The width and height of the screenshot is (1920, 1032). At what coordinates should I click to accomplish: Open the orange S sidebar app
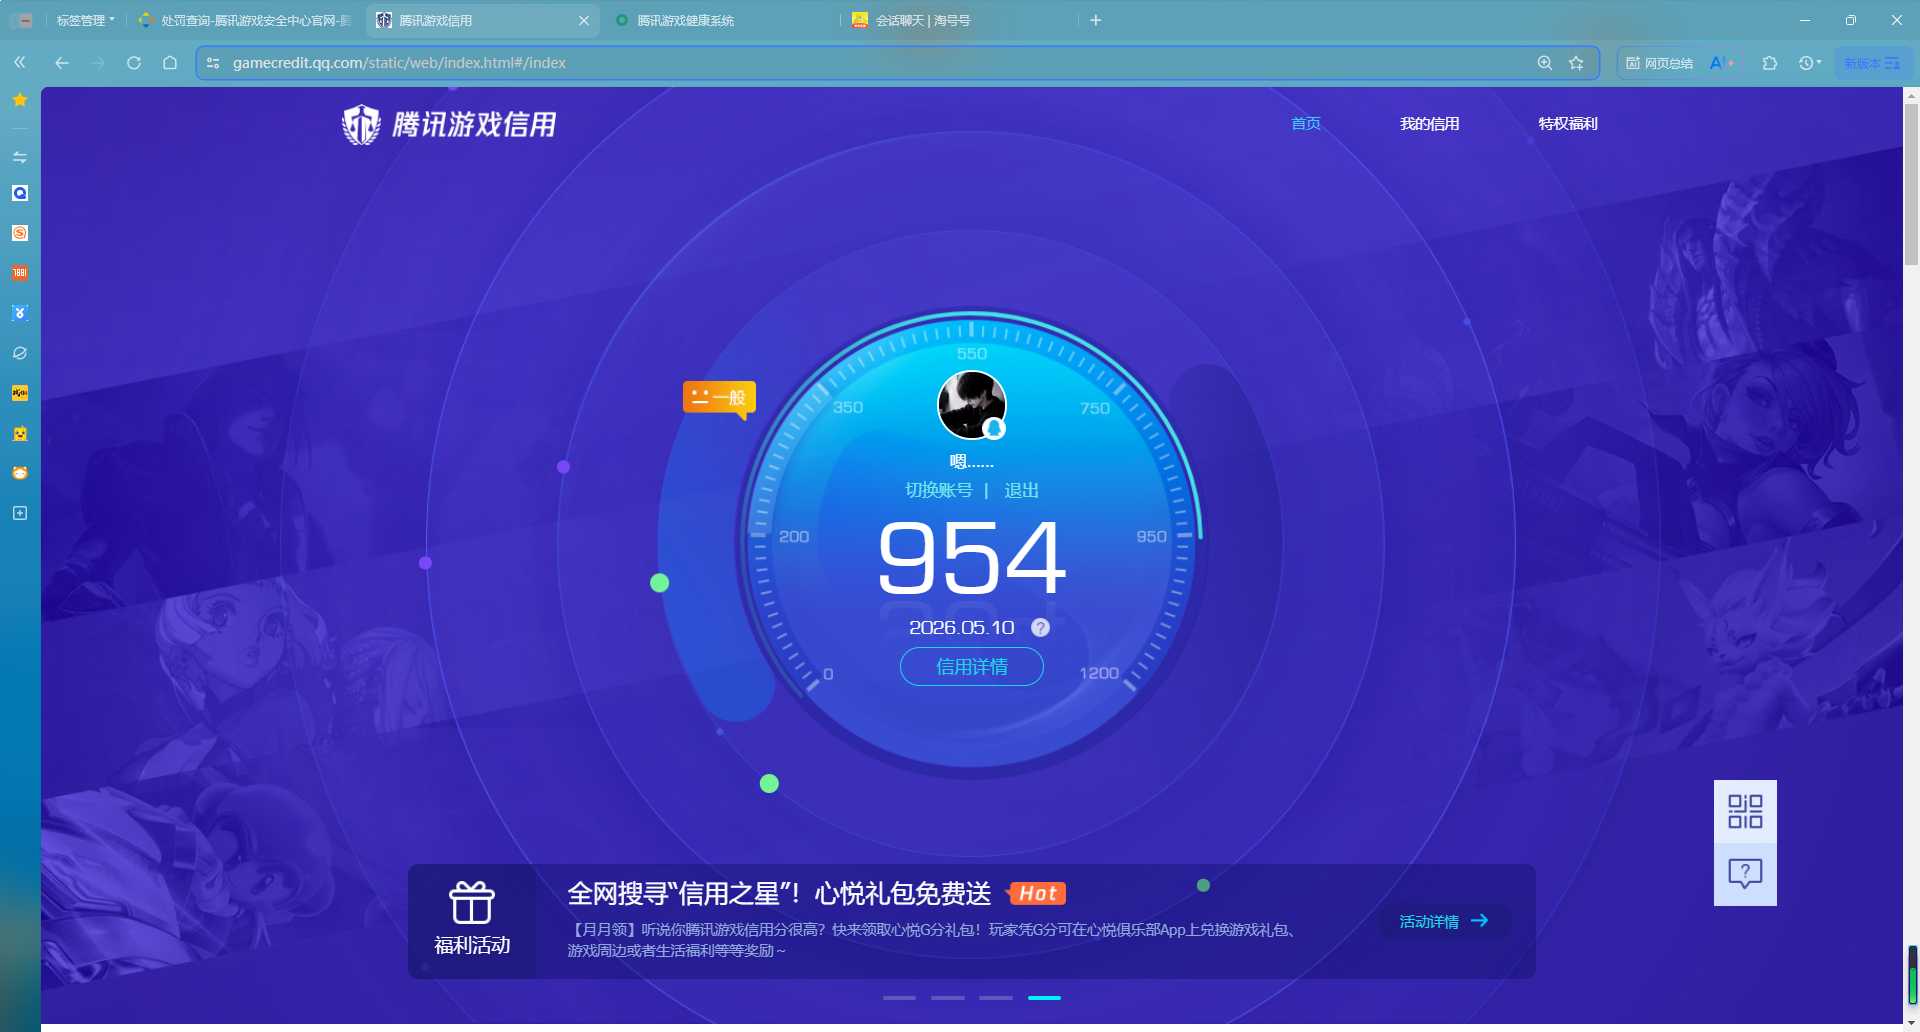pyautogui.click(x=20, y=233)
